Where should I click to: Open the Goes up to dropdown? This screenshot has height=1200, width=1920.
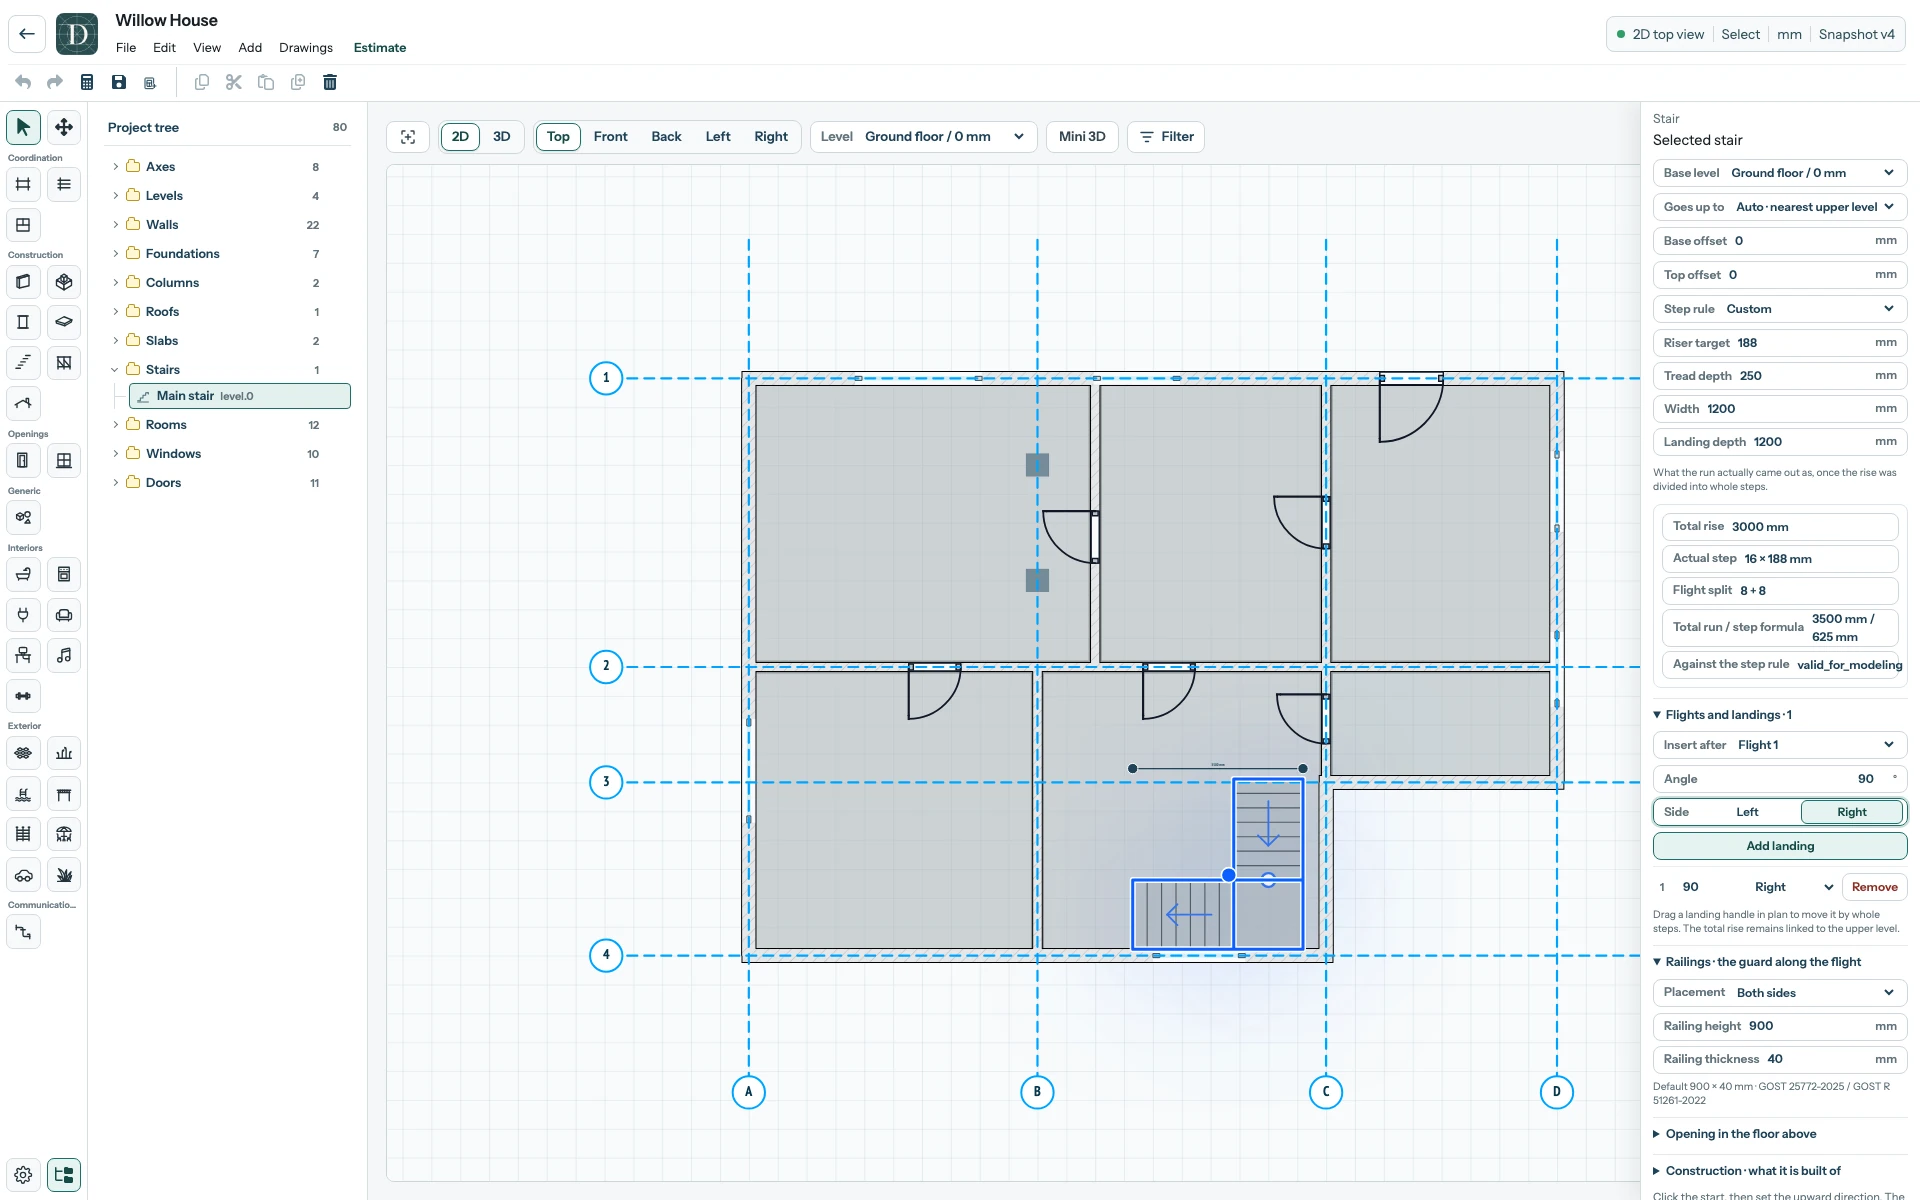tap(1780, 207)
